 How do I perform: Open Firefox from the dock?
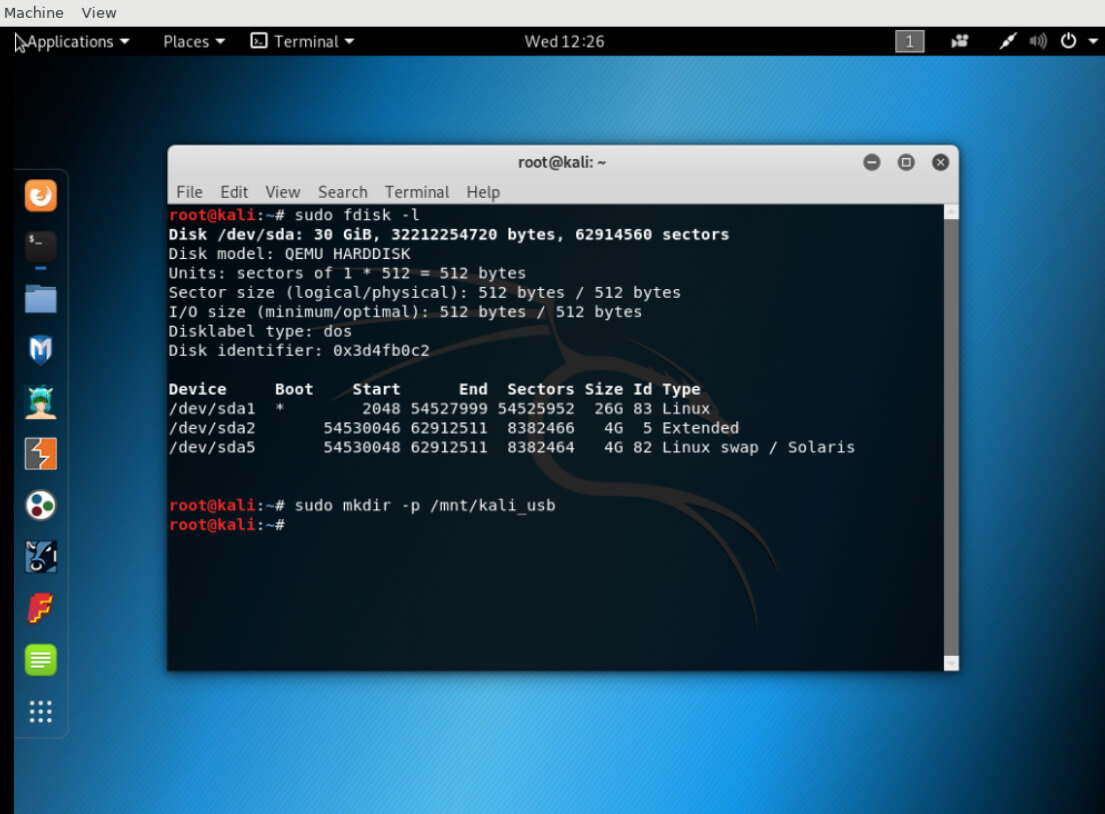pos(39,195)
